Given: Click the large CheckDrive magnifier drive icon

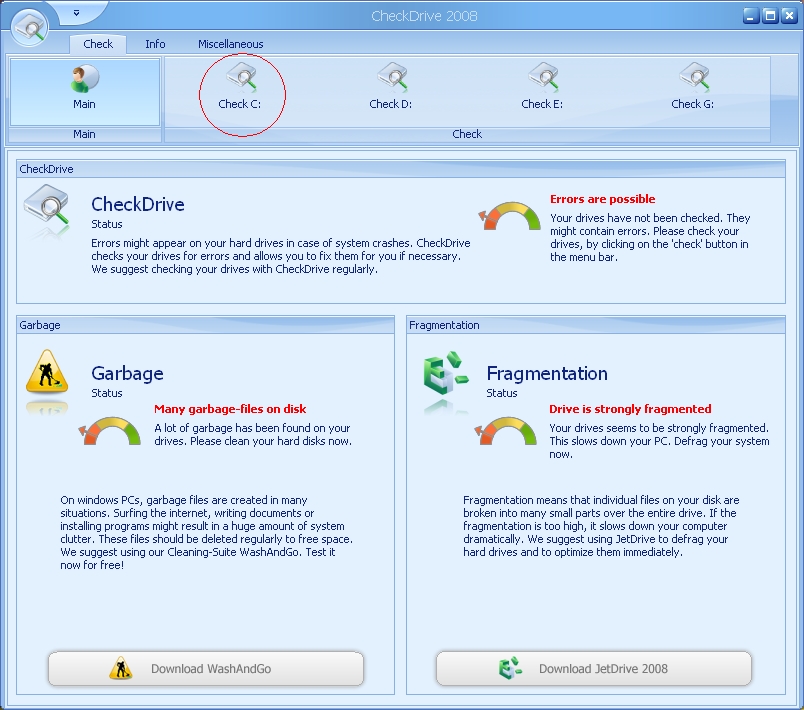Looking at the screenshot, I should [46, 207].
